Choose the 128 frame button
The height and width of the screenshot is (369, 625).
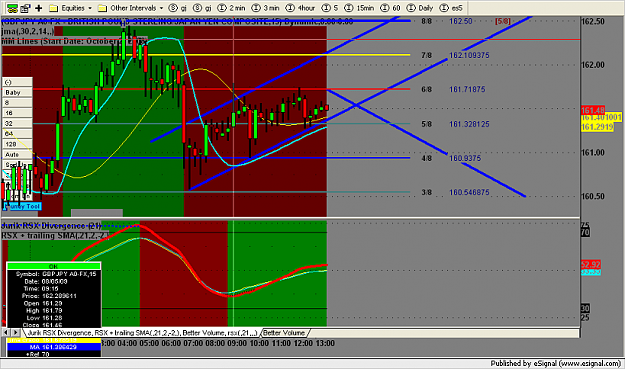coord(17,144)
